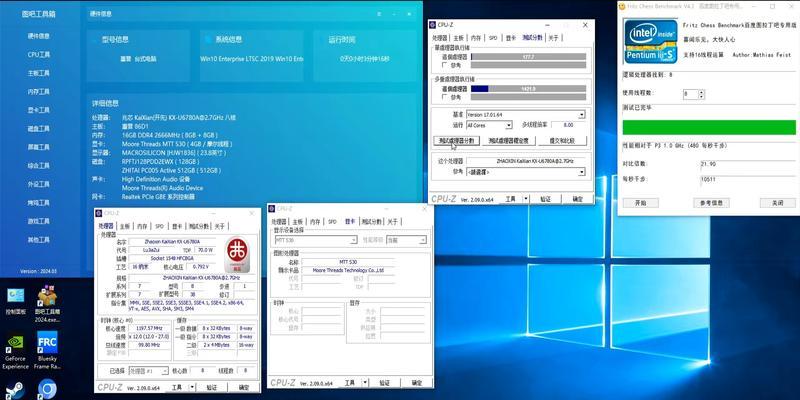Image resolution: width=800 pixels, height=400 pixels.
Task: Click 确定 in CPU-Z processor window
Action: pyautogui.click(x=244, y=387)
